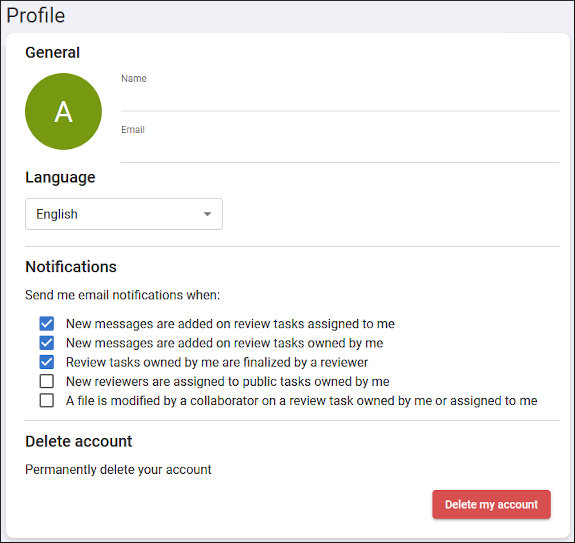Image resolution: width=575 pixels, height=543 pixels.
Task: Uncheck new messages on tasks owned by me
Action: (x=47, y=343)
